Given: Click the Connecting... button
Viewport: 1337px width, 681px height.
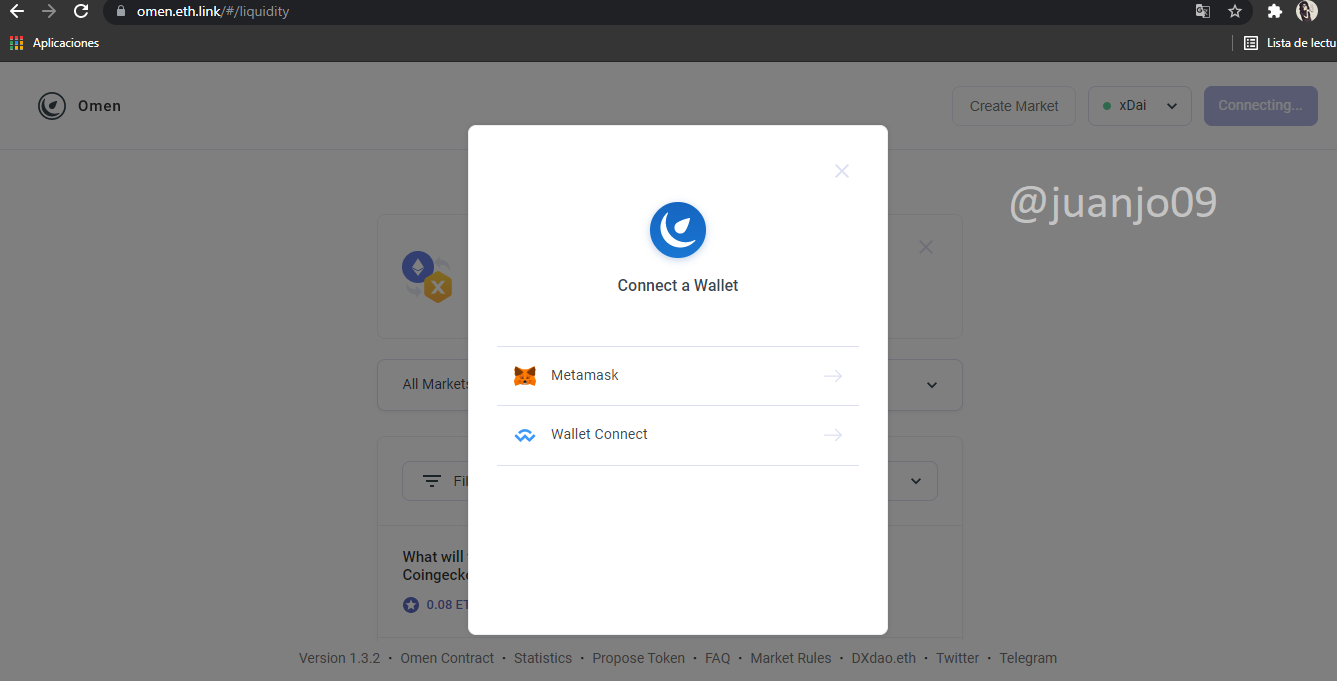Looking at the screenshot, I should 1260,106.
